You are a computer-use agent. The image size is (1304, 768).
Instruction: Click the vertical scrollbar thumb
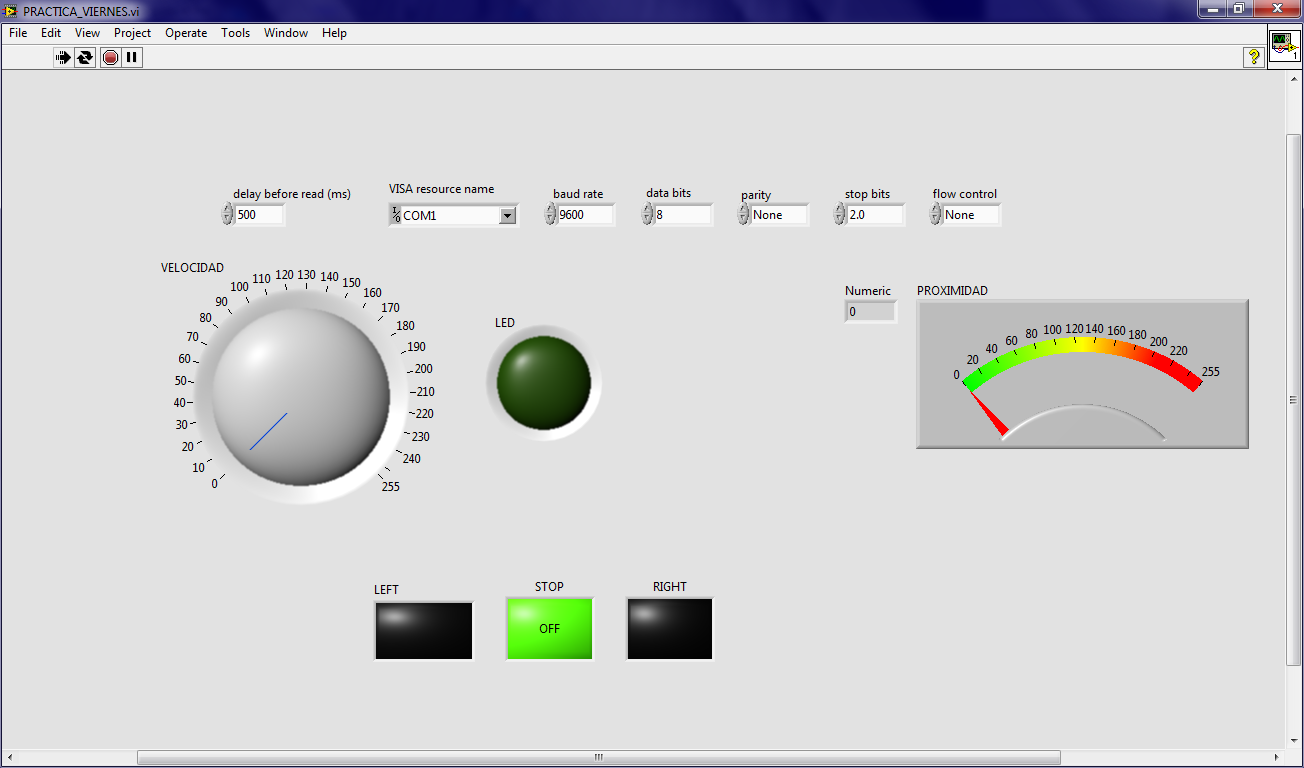(x=1293, y=399)
